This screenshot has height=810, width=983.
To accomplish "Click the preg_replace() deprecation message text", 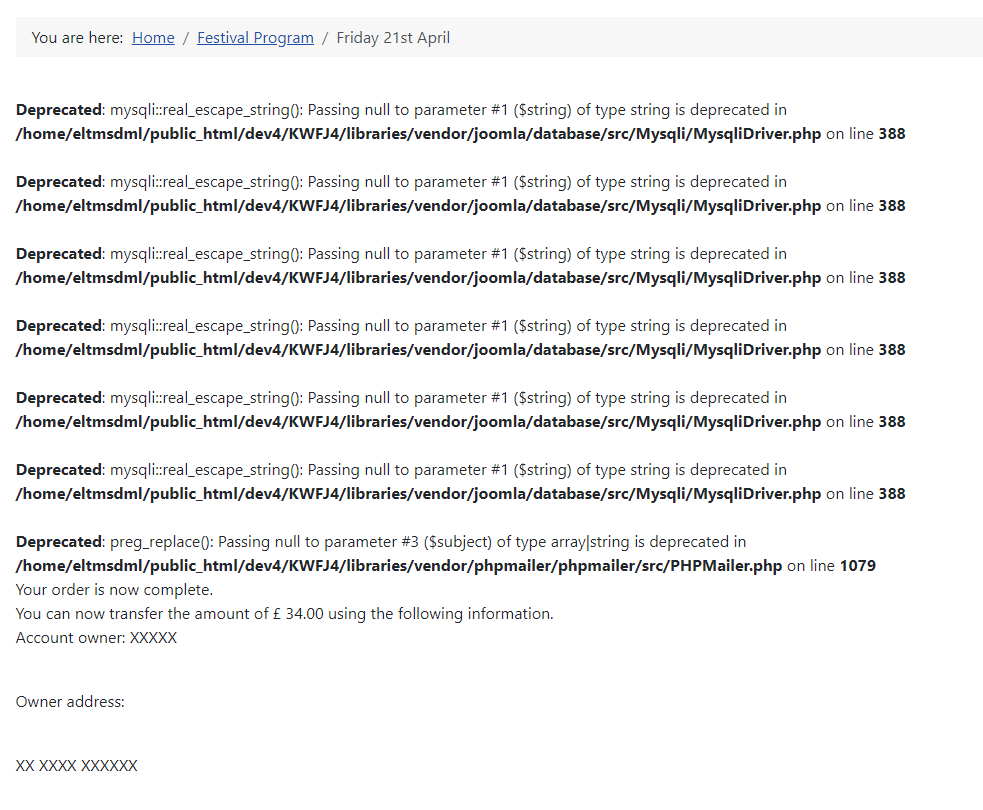I will 428,542.
